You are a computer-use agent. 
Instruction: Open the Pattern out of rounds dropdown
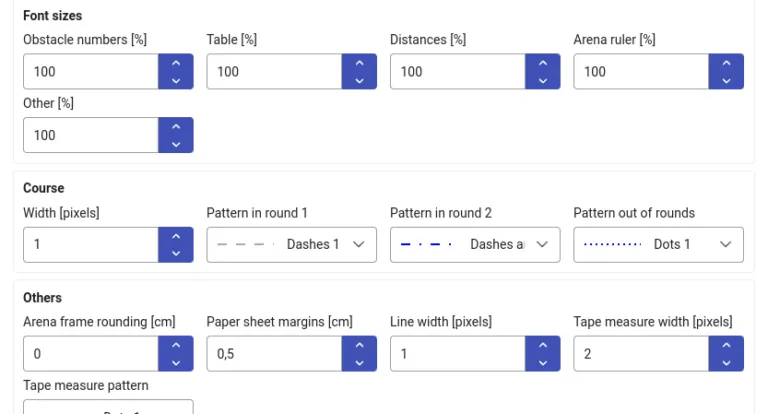click(658, 245)
